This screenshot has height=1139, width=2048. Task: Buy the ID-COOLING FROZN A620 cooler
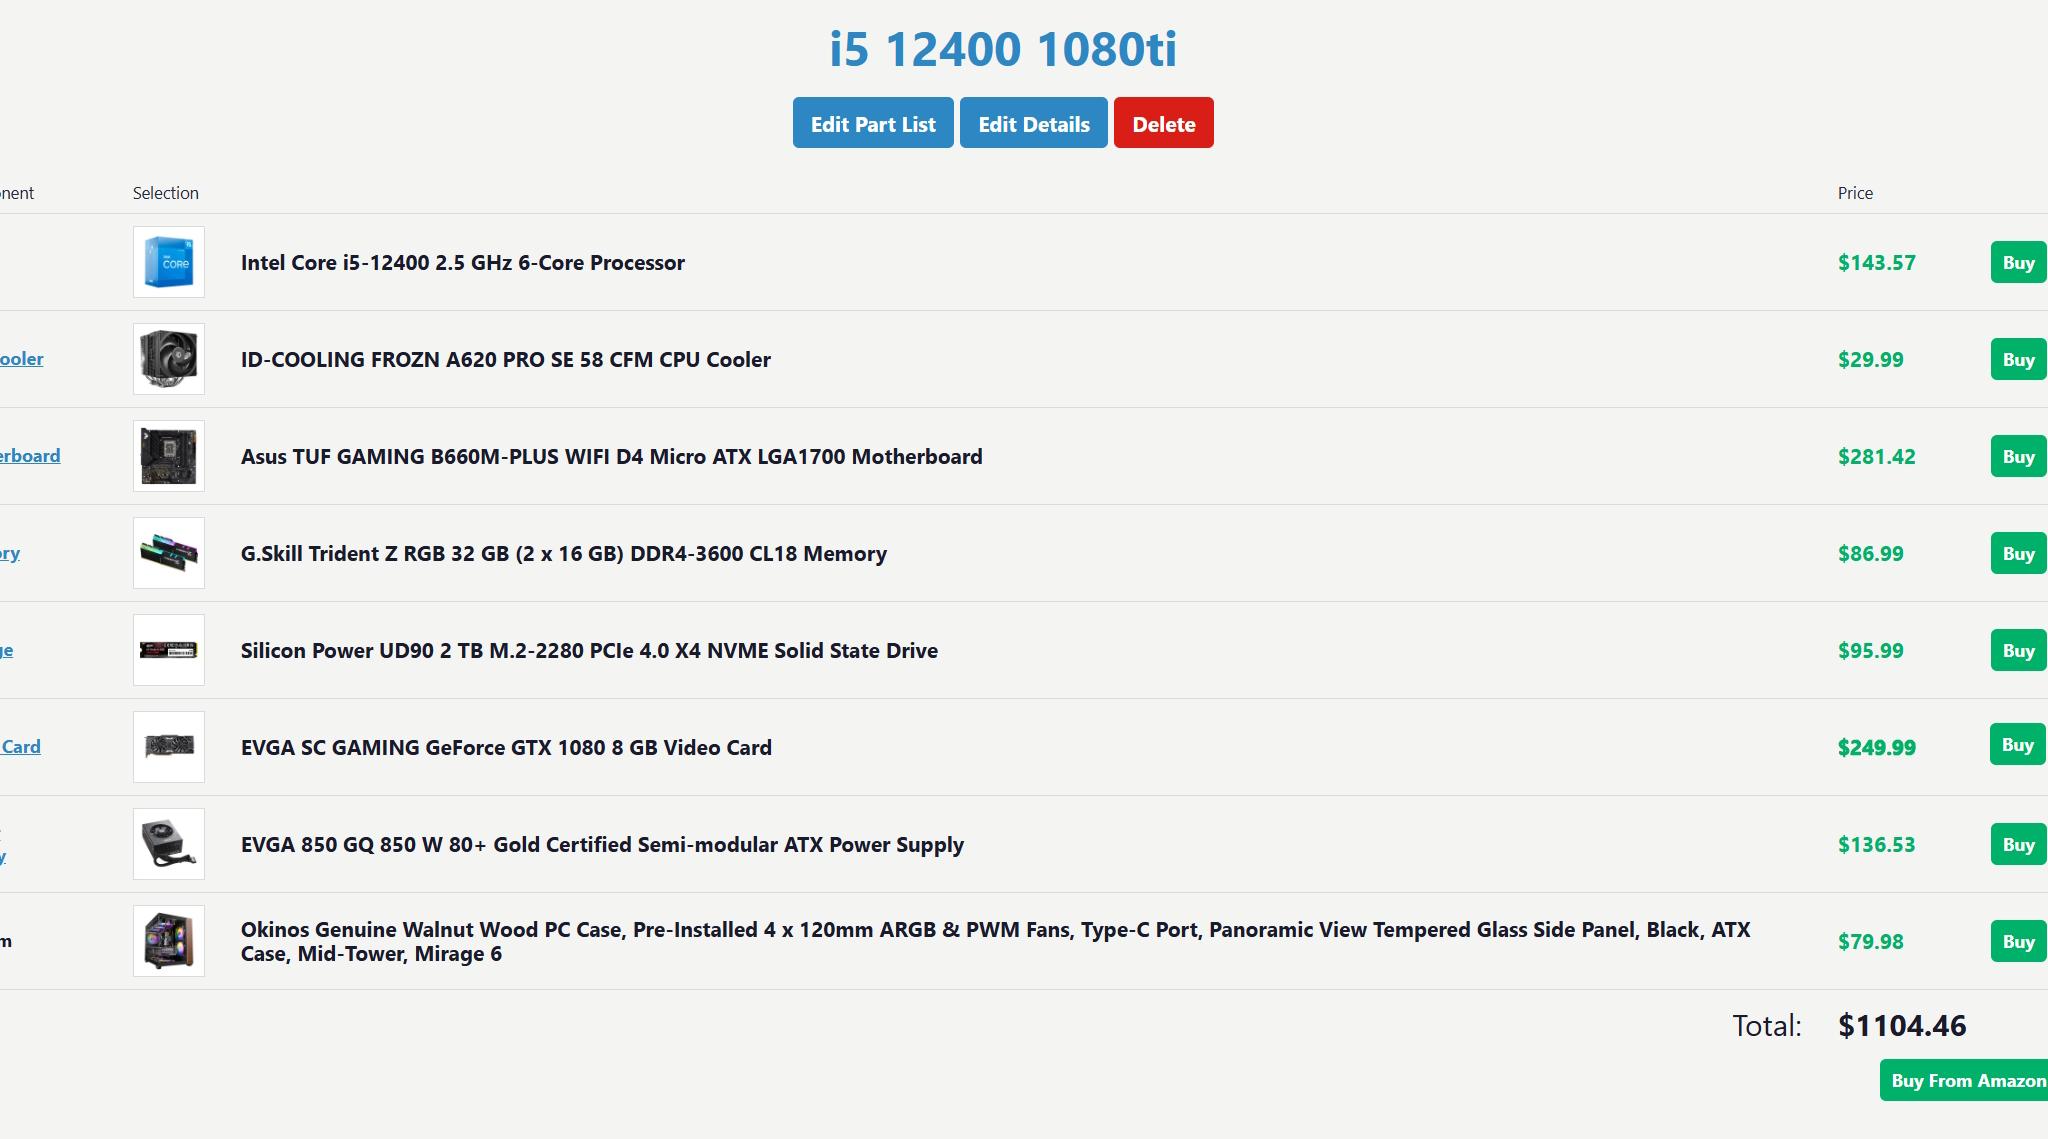coord(2019,359)
